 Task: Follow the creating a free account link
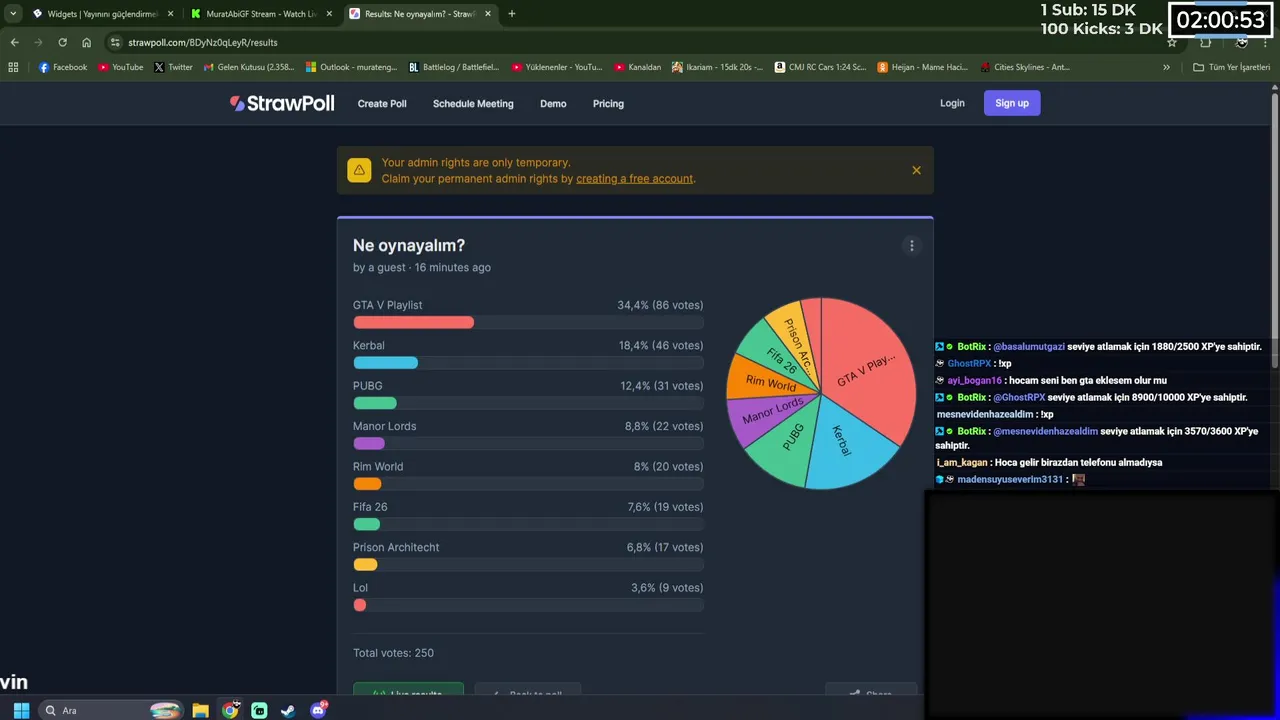(634, 178)
